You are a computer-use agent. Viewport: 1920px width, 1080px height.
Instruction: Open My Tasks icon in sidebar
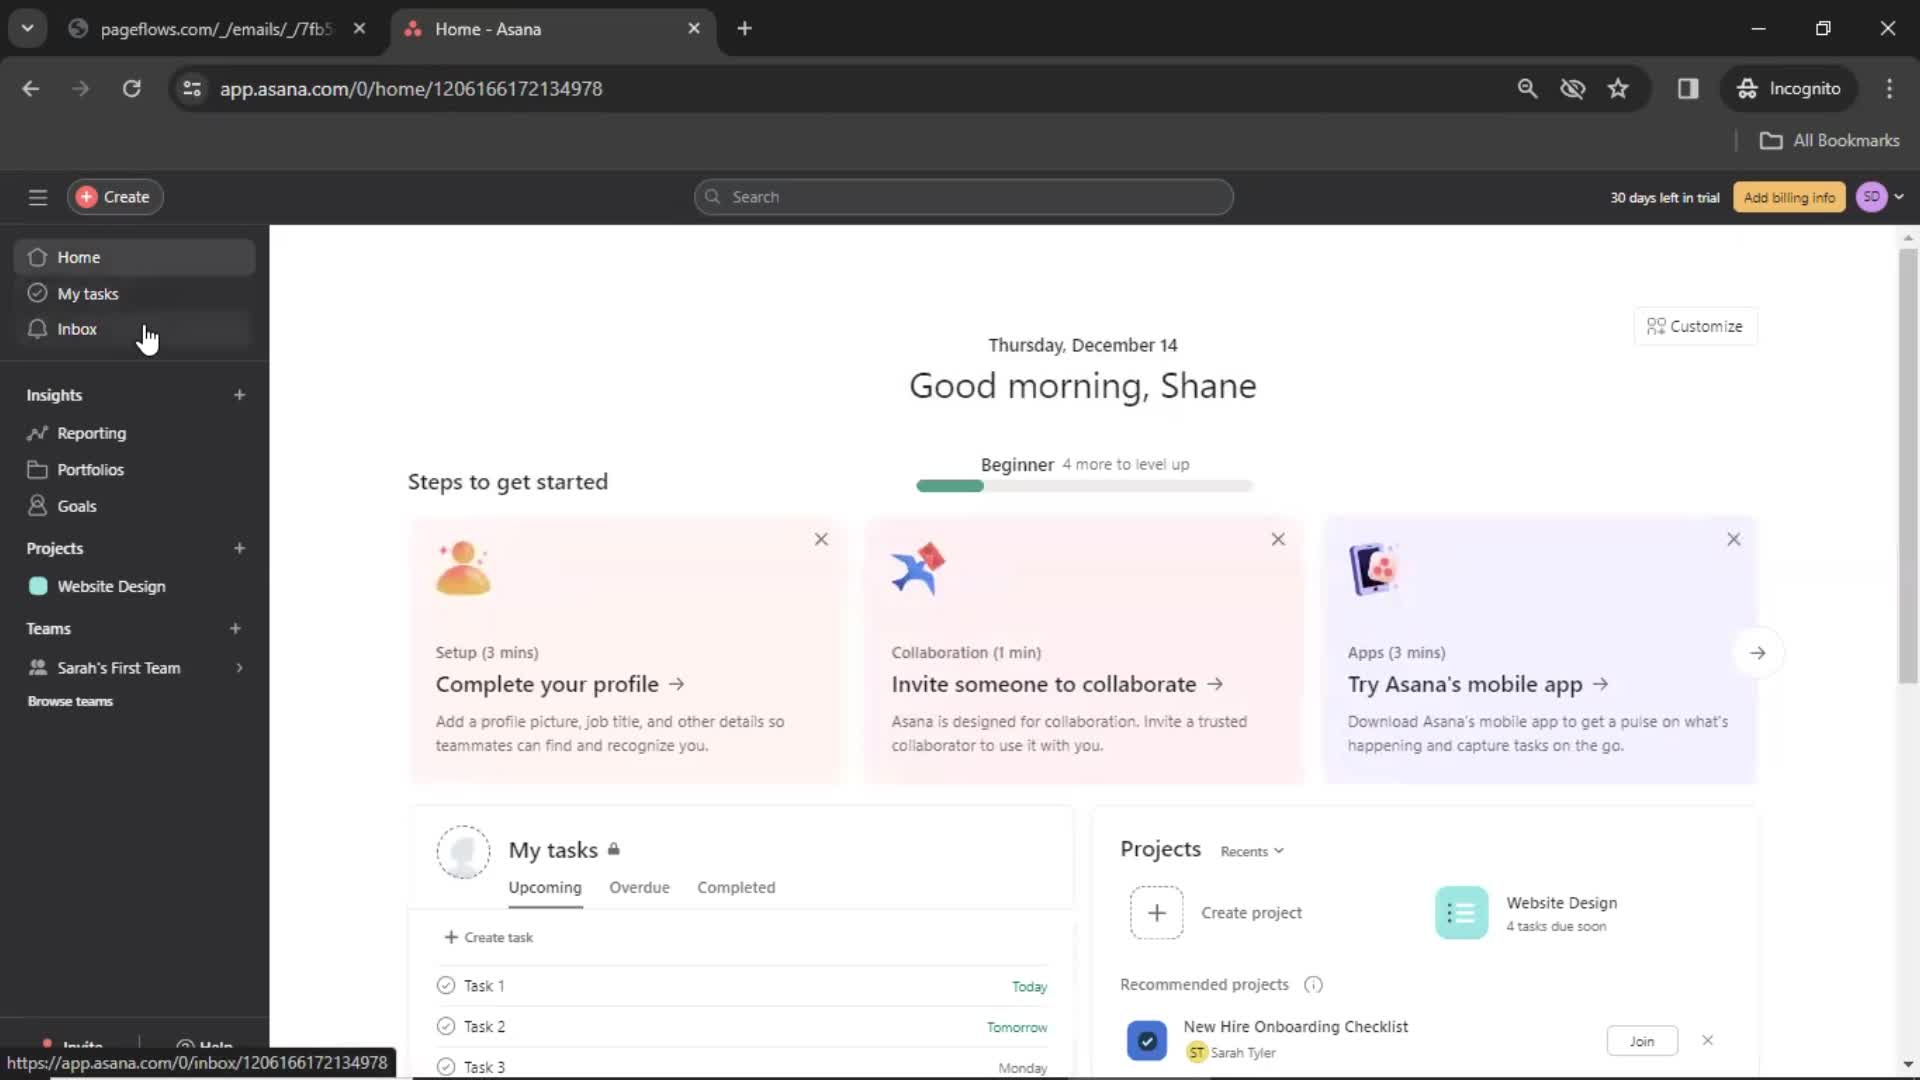pyautogui.click(x=37, y=293)
